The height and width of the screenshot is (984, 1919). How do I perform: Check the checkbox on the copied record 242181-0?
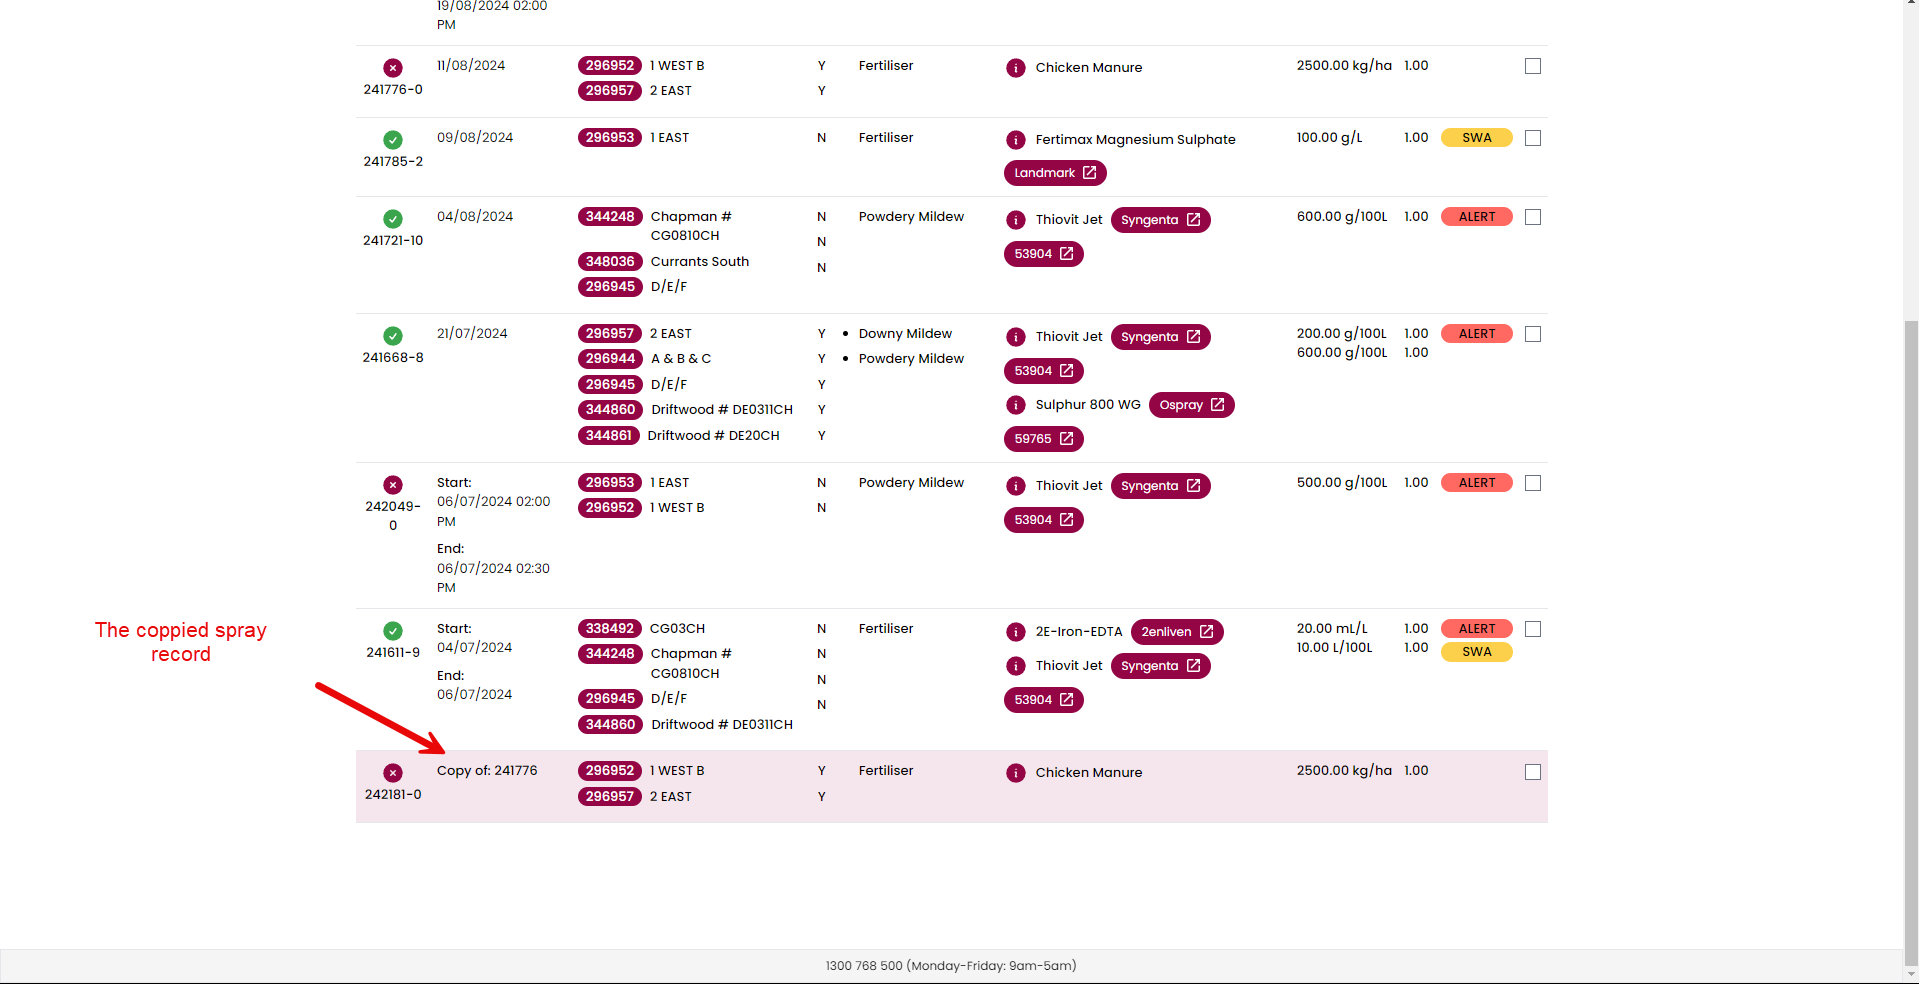(x=1533, y=771)
